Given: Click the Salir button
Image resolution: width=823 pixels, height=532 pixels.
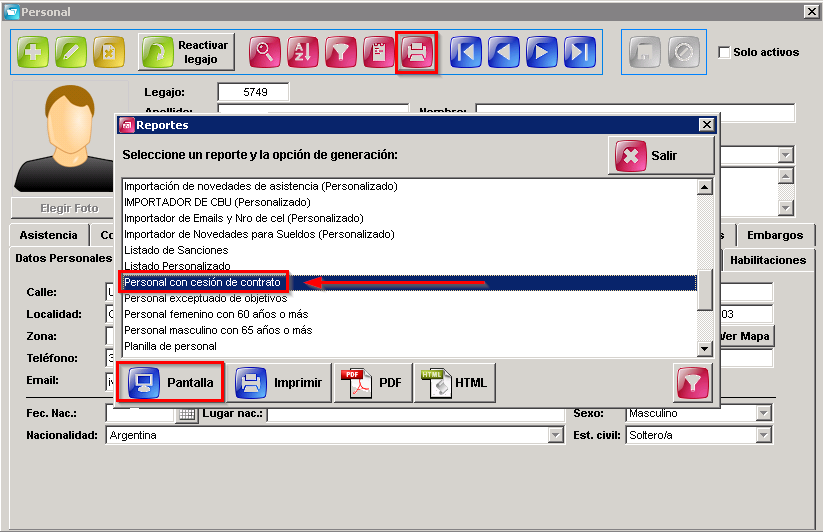Looking at the screenshot, I should click(661, 156).
